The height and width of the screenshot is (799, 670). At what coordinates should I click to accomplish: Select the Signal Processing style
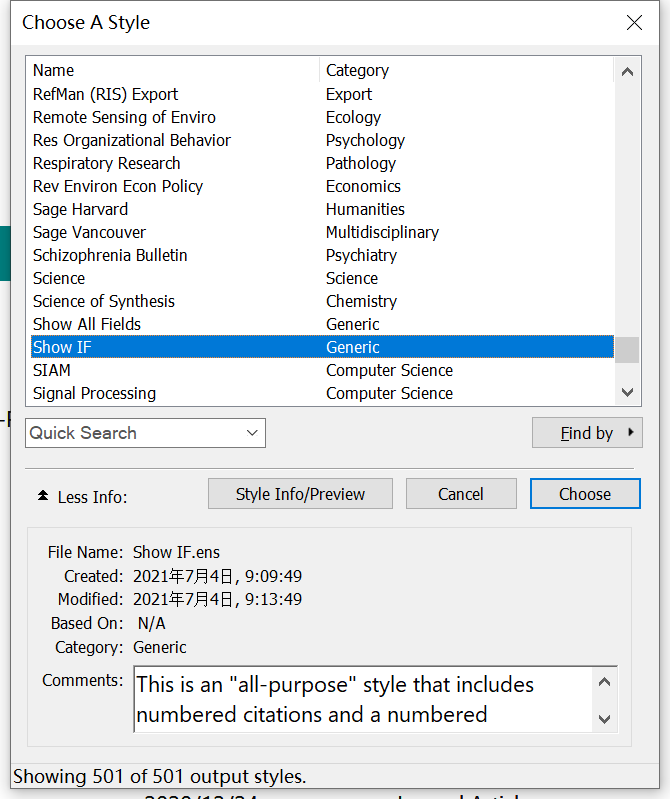[94, 393]
